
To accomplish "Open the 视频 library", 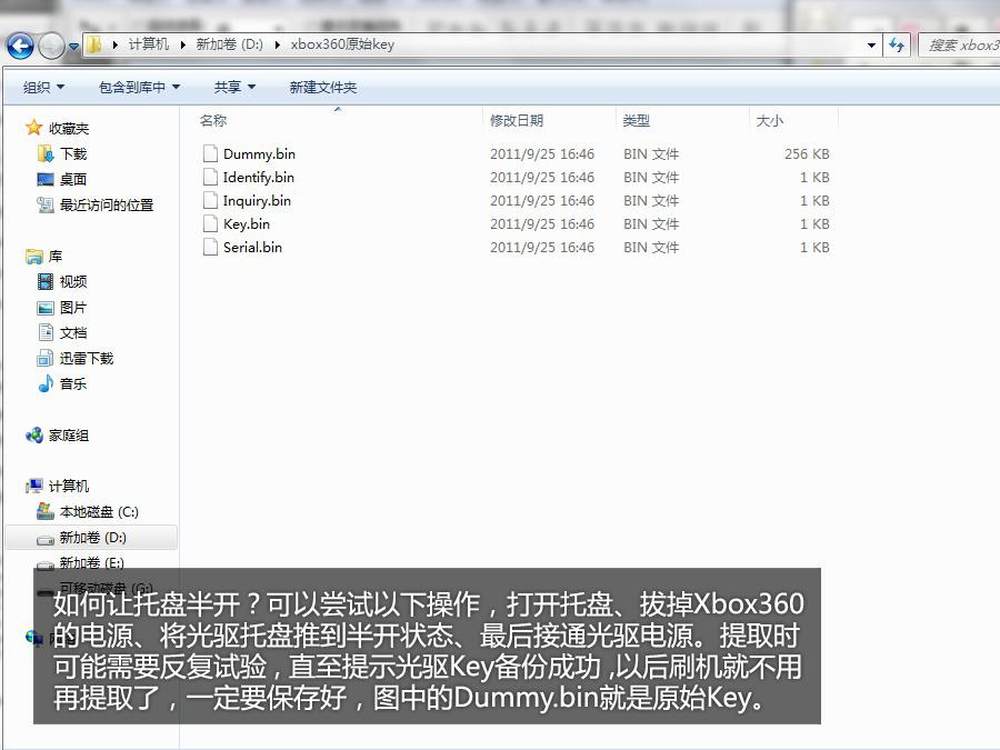I will coord(62,281).
